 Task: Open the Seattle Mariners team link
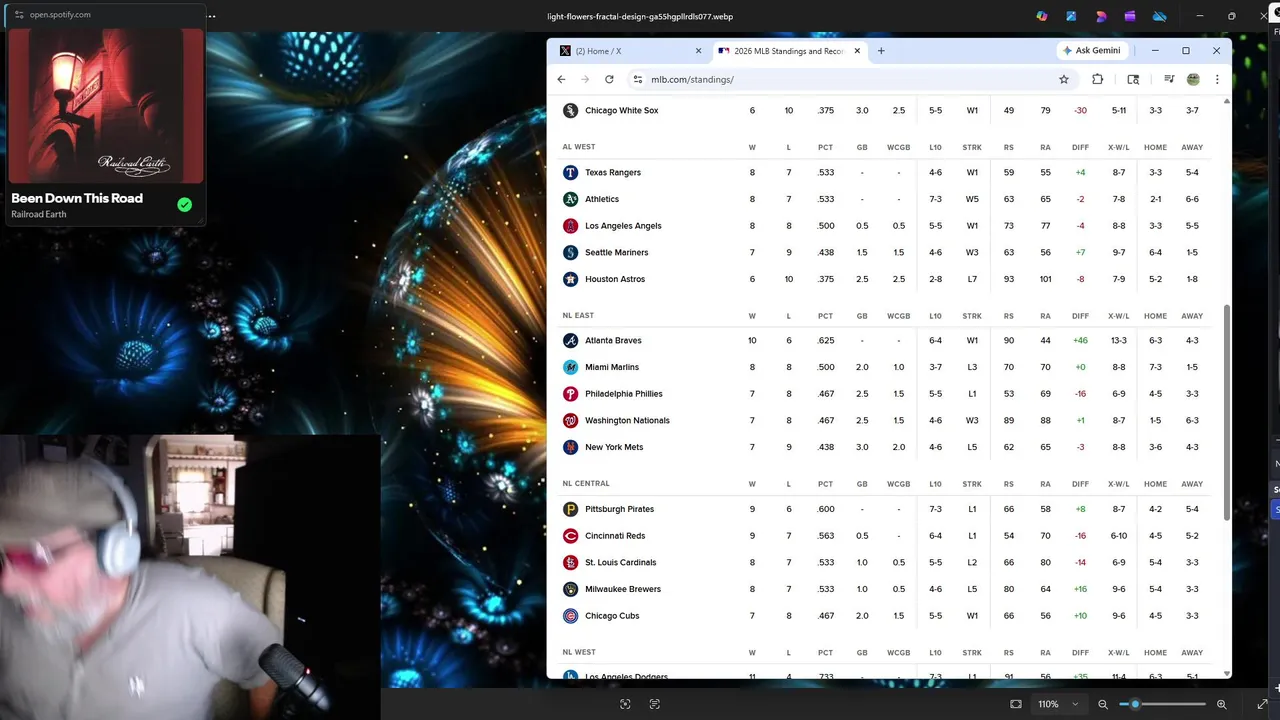[616, 252]
